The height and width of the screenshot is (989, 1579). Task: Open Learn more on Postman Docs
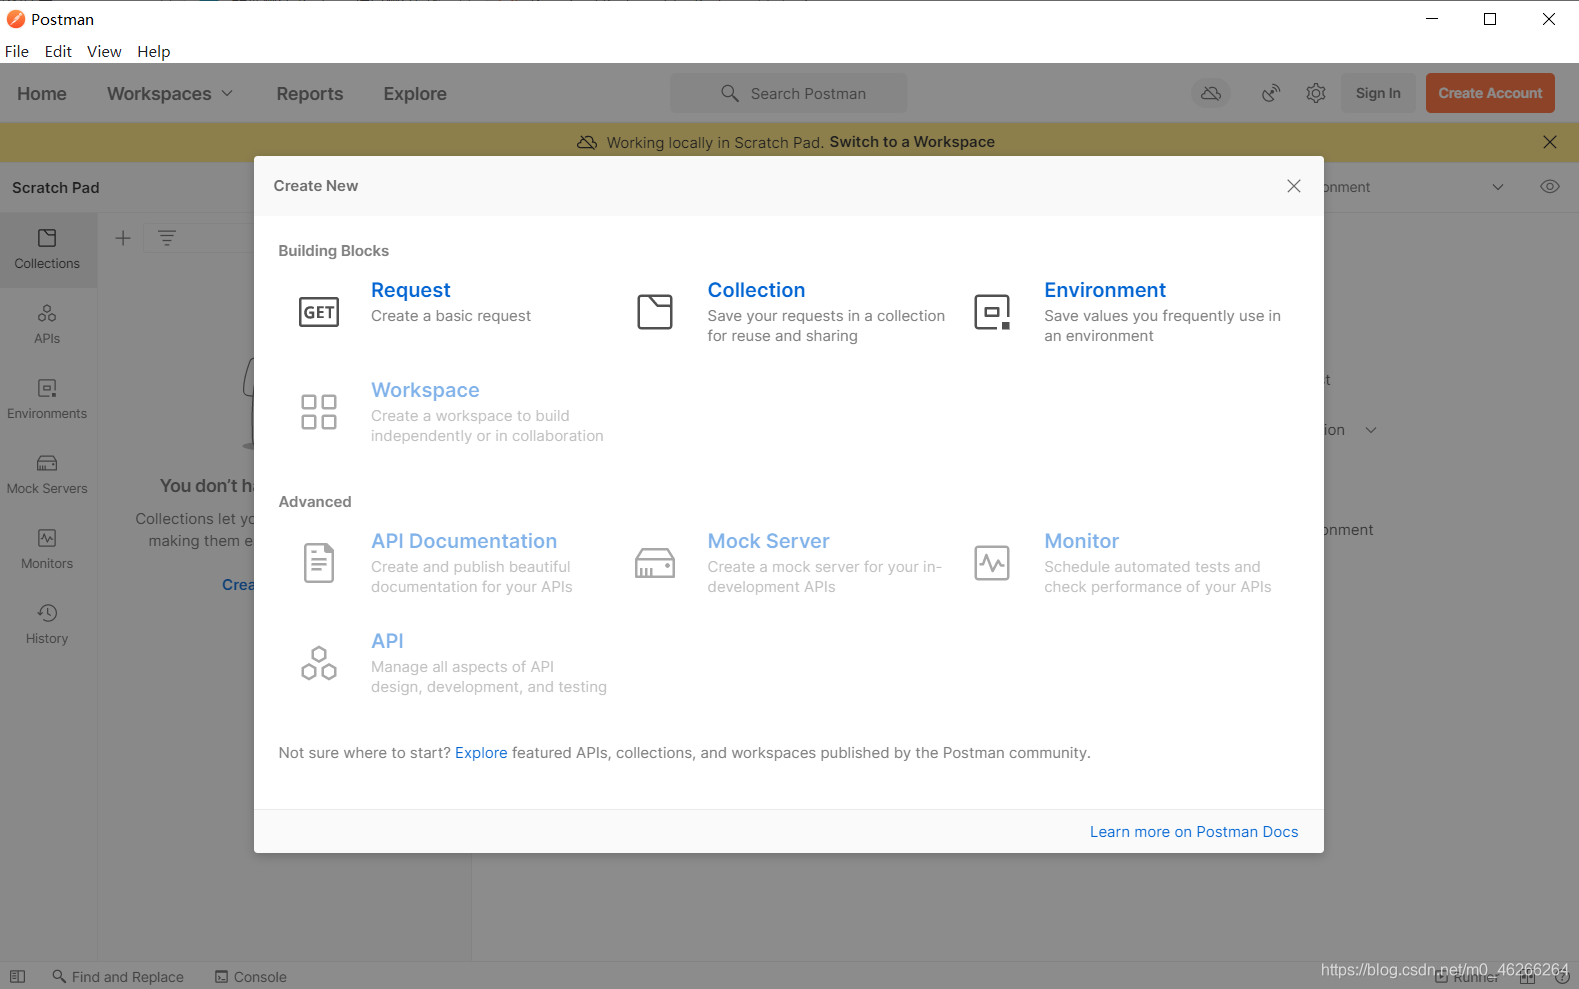click(1194, 832)
